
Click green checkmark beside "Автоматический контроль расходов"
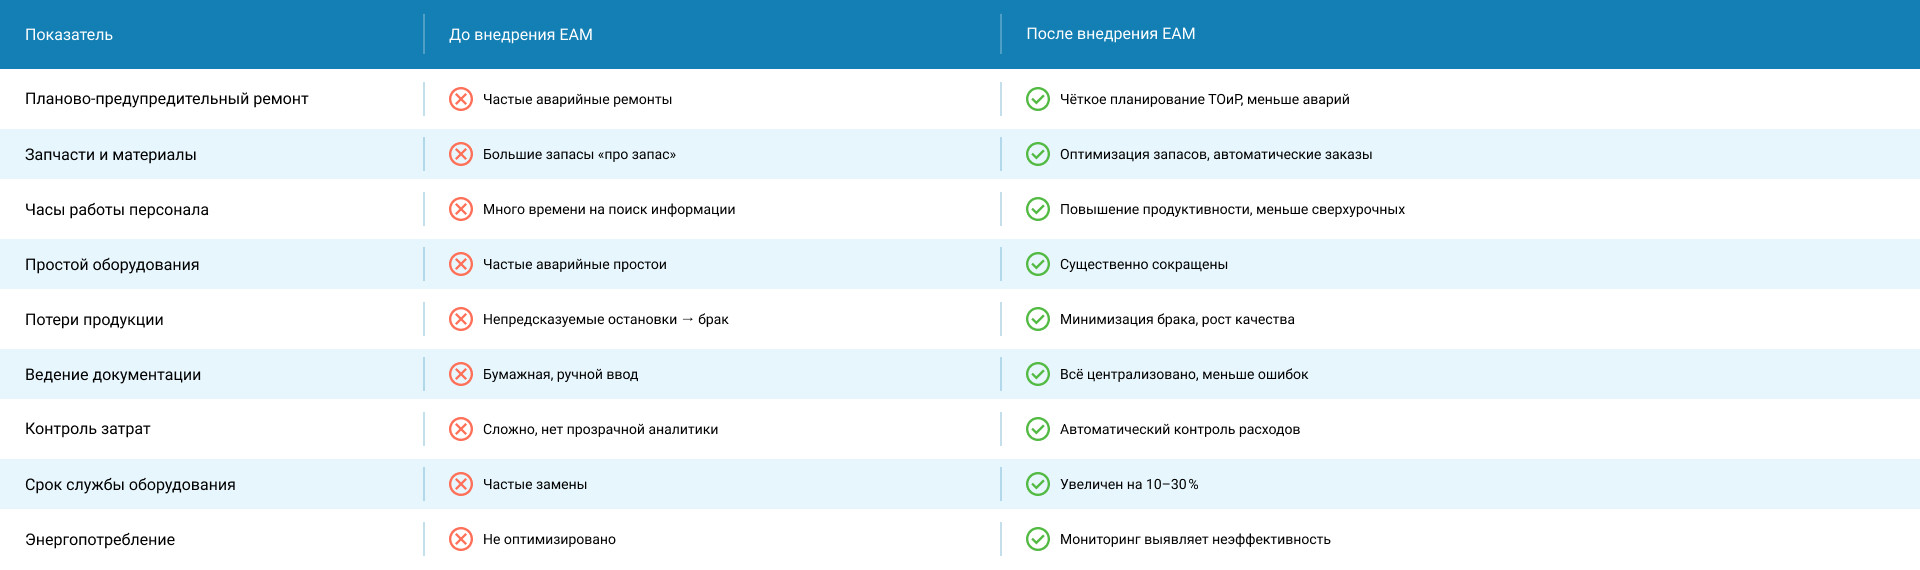point(1038,429)
